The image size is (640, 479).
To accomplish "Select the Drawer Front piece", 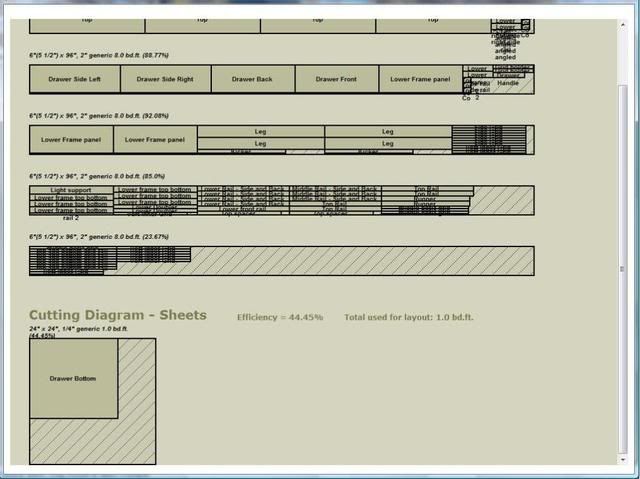I will coord(337,79).
